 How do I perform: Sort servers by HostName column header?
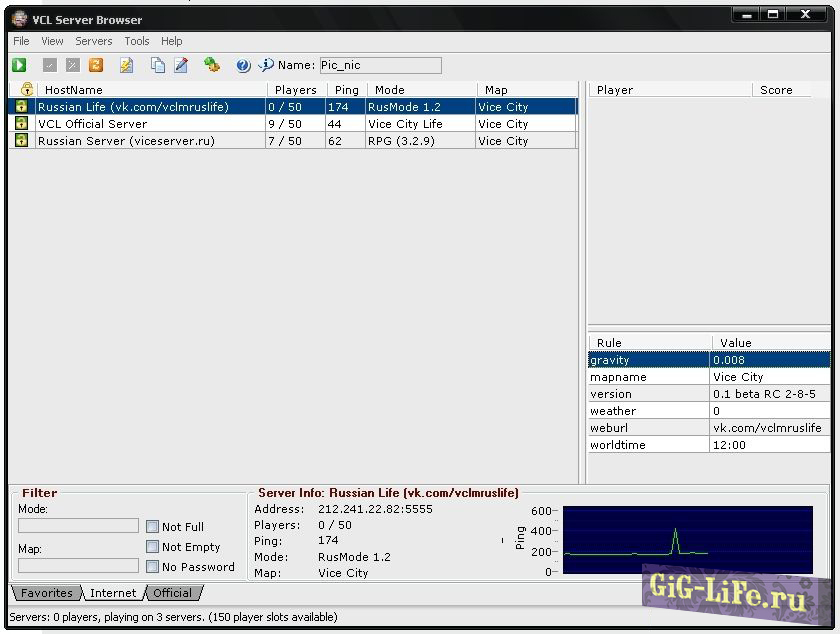[x=150, y=90]
